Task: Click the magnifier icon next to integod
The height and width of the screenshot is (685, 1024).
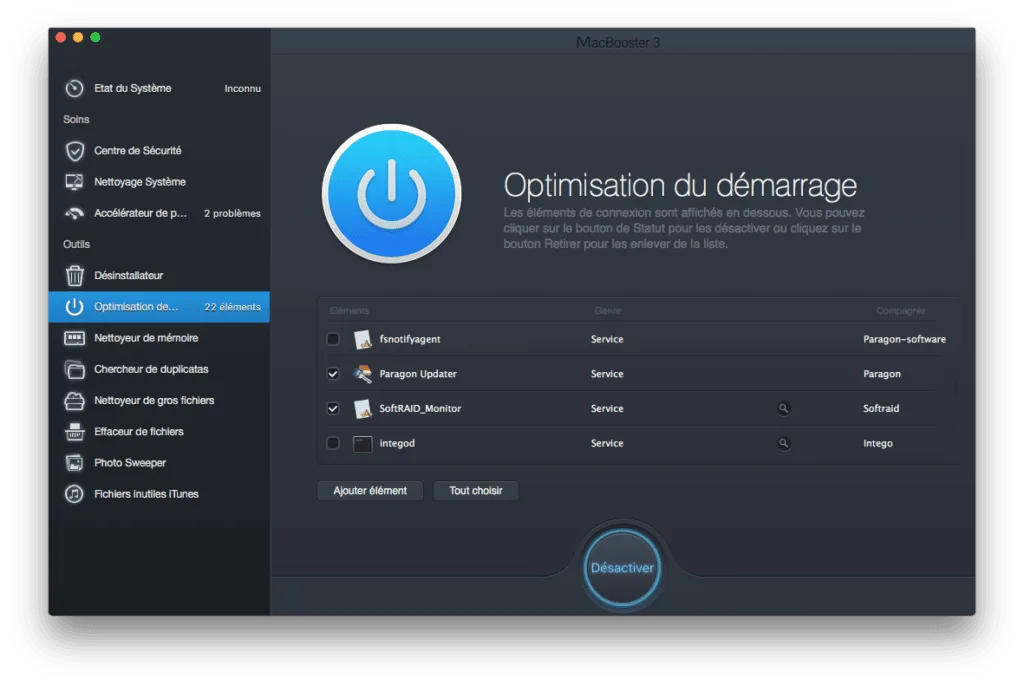Action: pyautogui.click(x=783, y=443)
